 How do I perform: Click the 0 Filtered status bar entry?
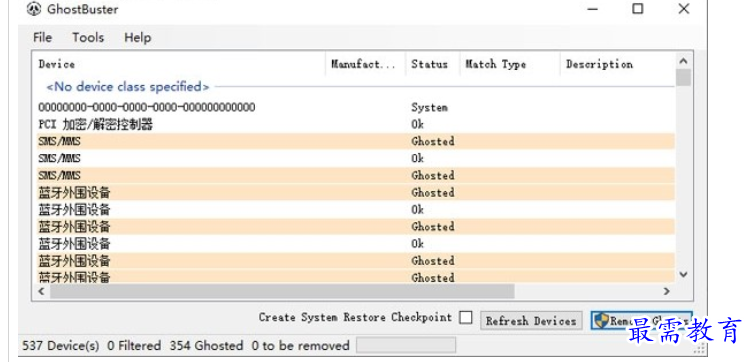point(134,346)
